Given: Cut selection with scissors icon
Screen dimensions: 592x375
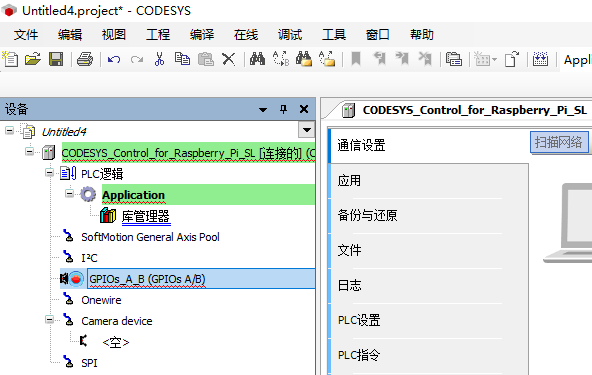Looking at the screenshot, I should click(x=159, y=59).
